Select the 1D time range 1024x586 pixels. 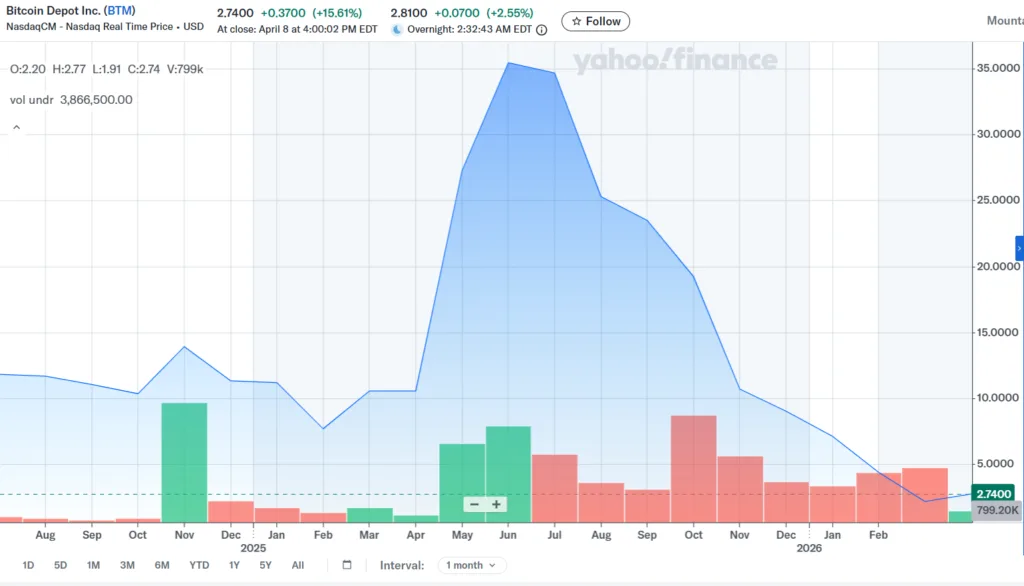click(x=28, y=565)
